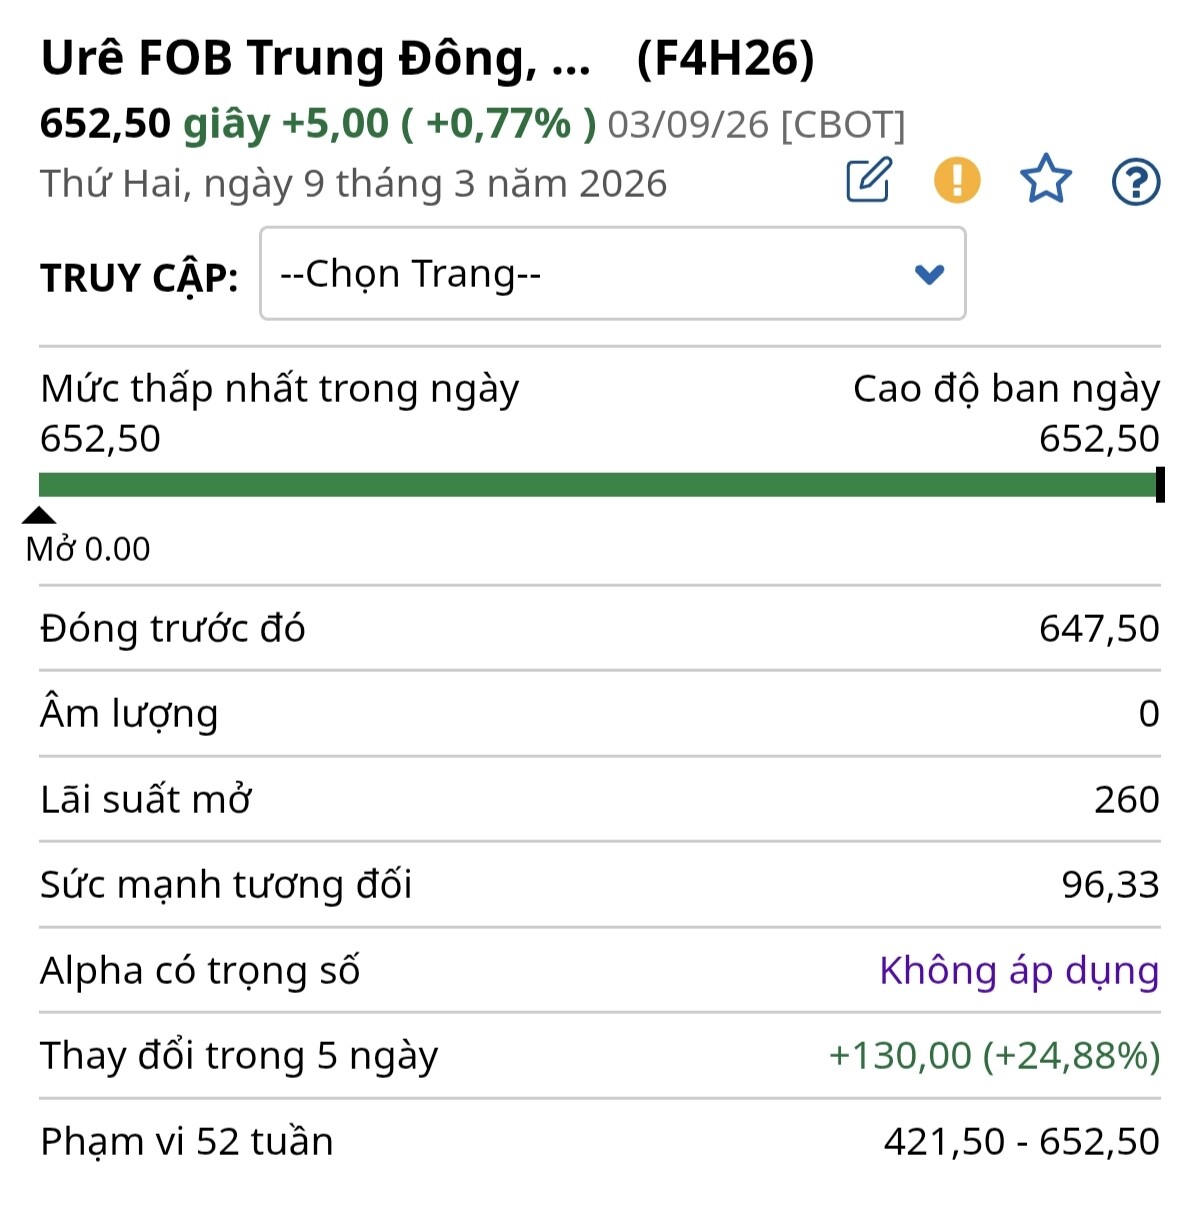Expand the --Chọn Trang-- page dropdown
This screenshot has height=1216, width=1199.
click(612, 274)
